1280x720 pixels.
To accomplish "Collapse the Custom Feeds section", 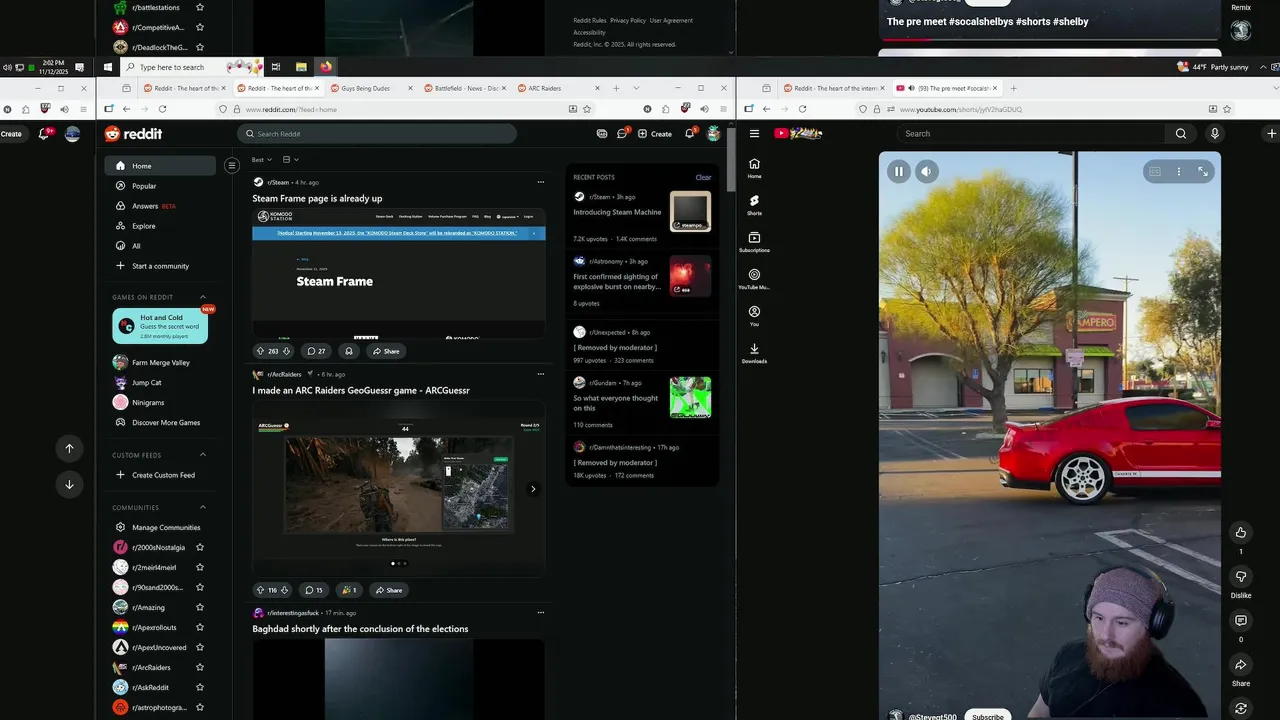I will [203, 455].
